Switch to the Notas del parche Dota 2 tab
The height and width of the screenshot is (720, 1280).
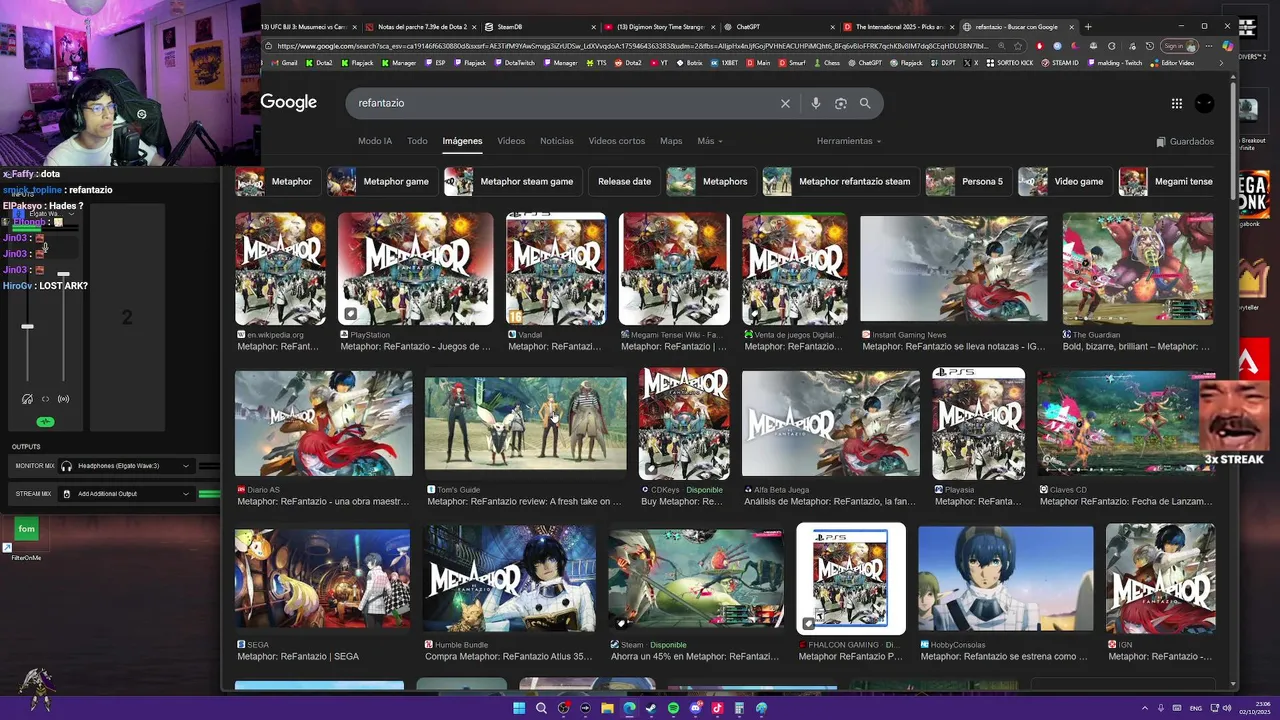pyautogui.click(x=419, y=27)
